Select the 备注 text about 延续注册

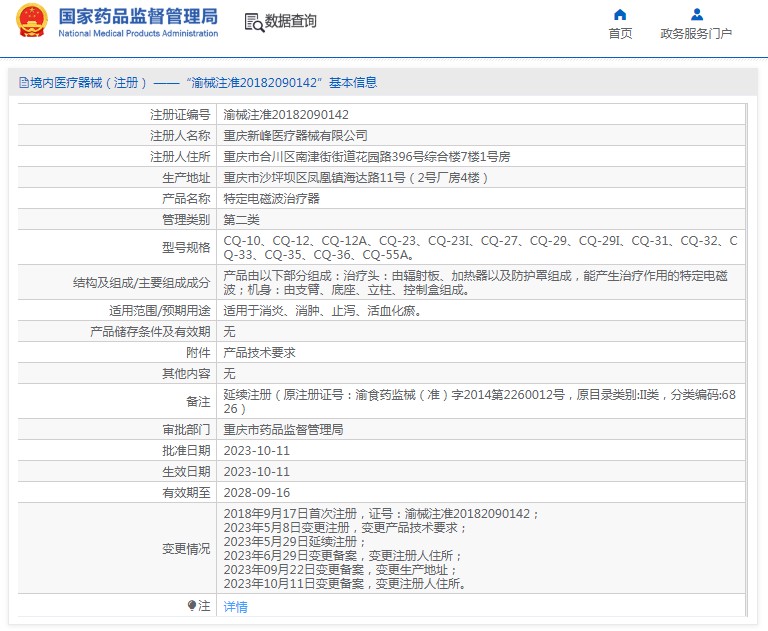click(480, 402)
